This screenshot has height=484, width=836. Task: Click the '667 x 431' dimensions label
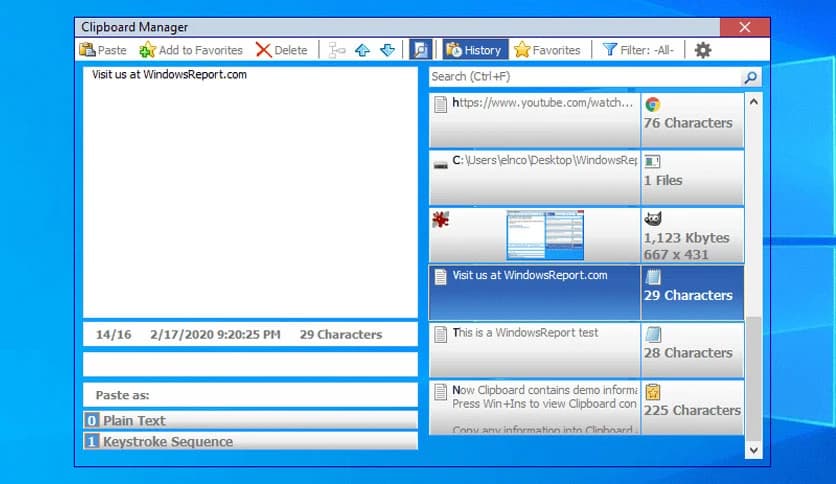[676, 255]
